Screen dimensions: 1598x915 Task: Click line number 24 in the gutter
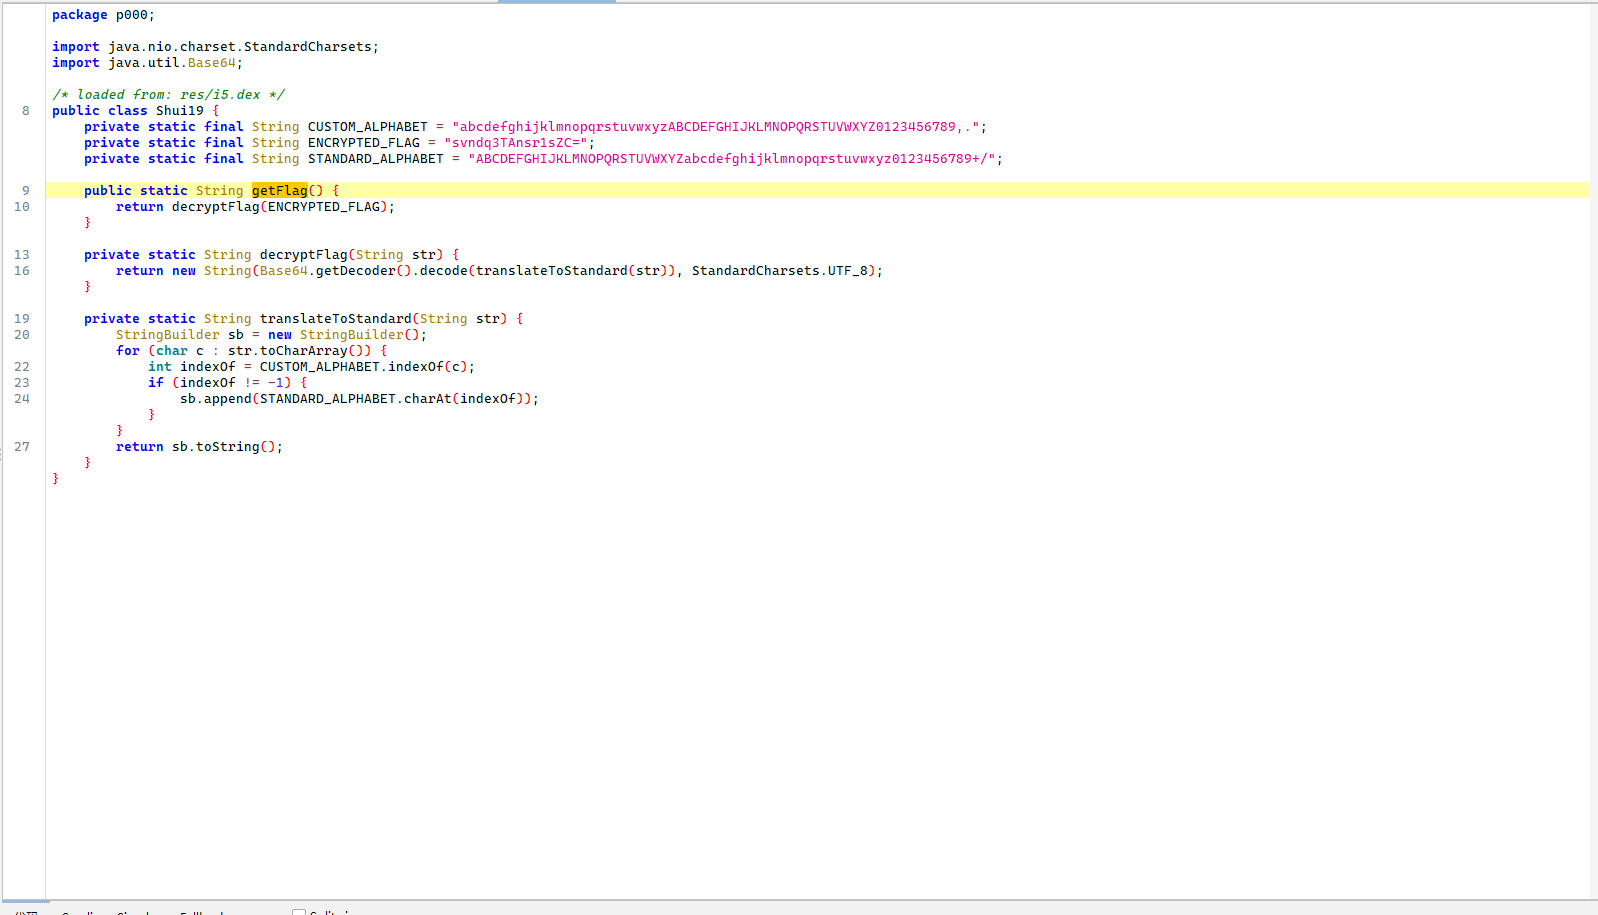22,398
